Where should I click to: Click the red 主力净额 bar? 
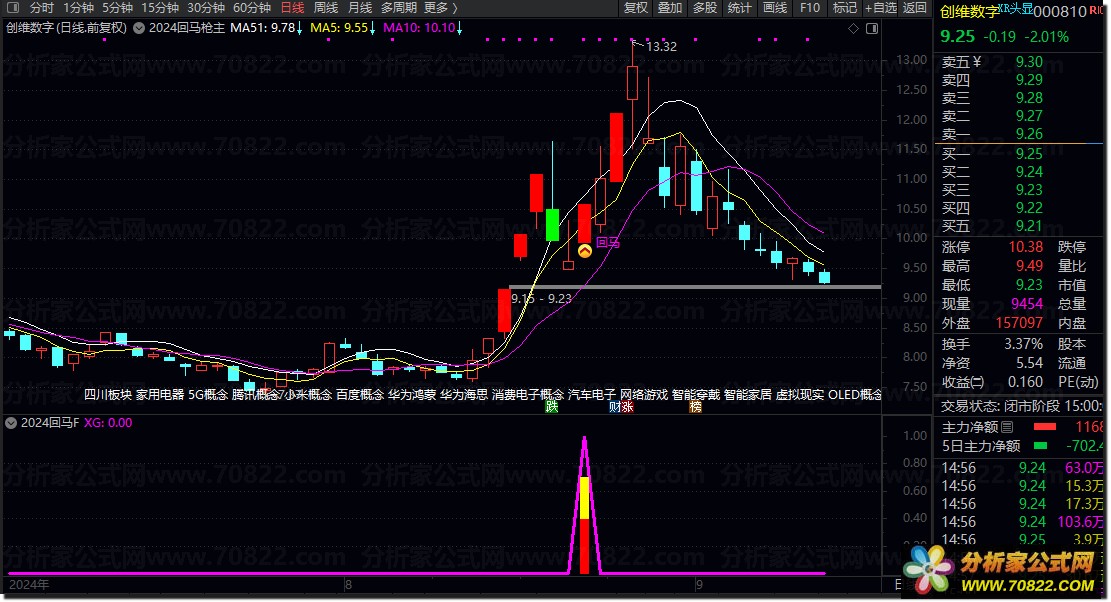point(1044,427)
